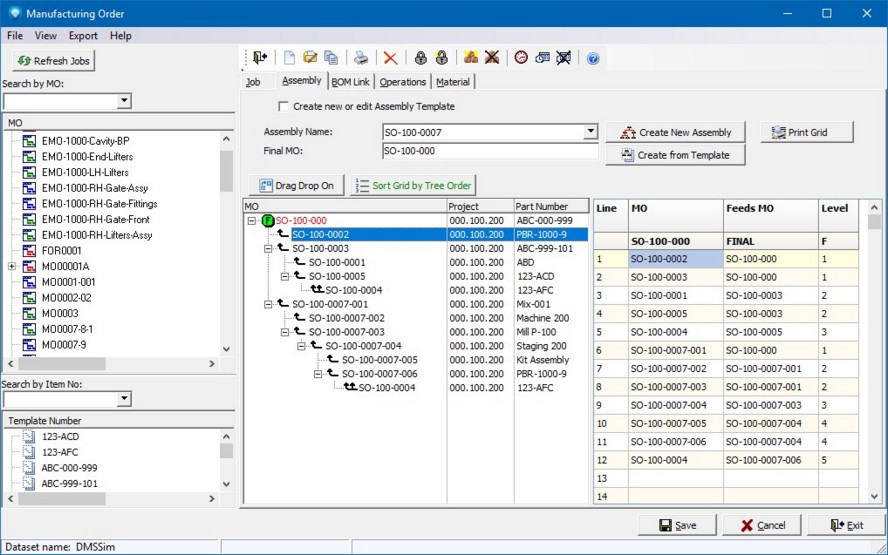The height and width of the screenshot is (555, 888).
Task: Click the exit door toolbar icon
Action: (x=260, y=58)
